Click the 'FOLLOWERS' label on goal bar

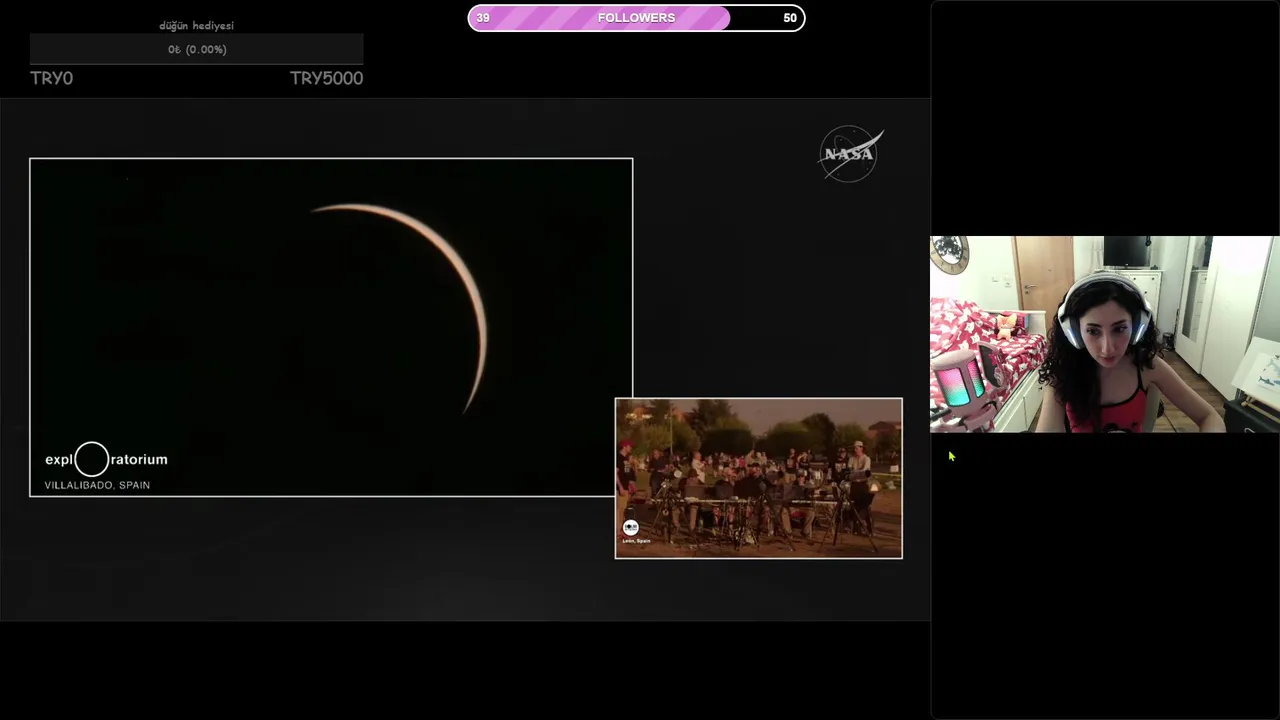coord(636,18)
